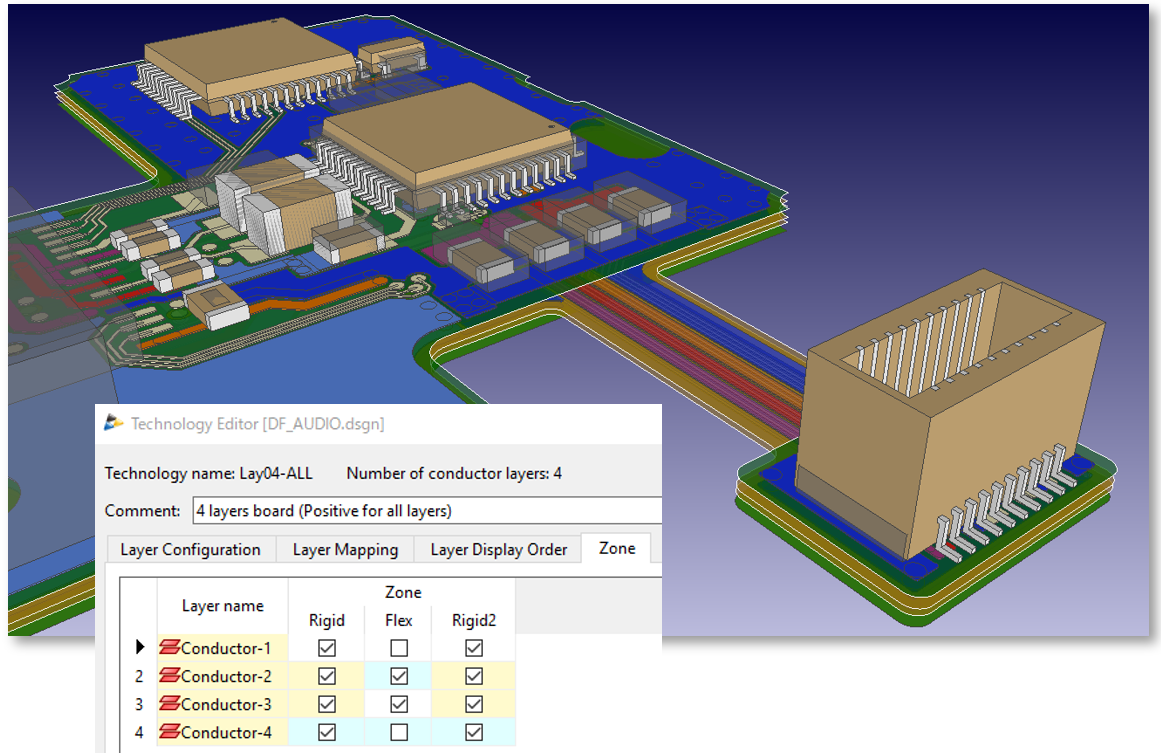Disable the Rigid zone for Conductor-2
The width and height of the screenshot is (1161, 756).
(x=327, y=676)
